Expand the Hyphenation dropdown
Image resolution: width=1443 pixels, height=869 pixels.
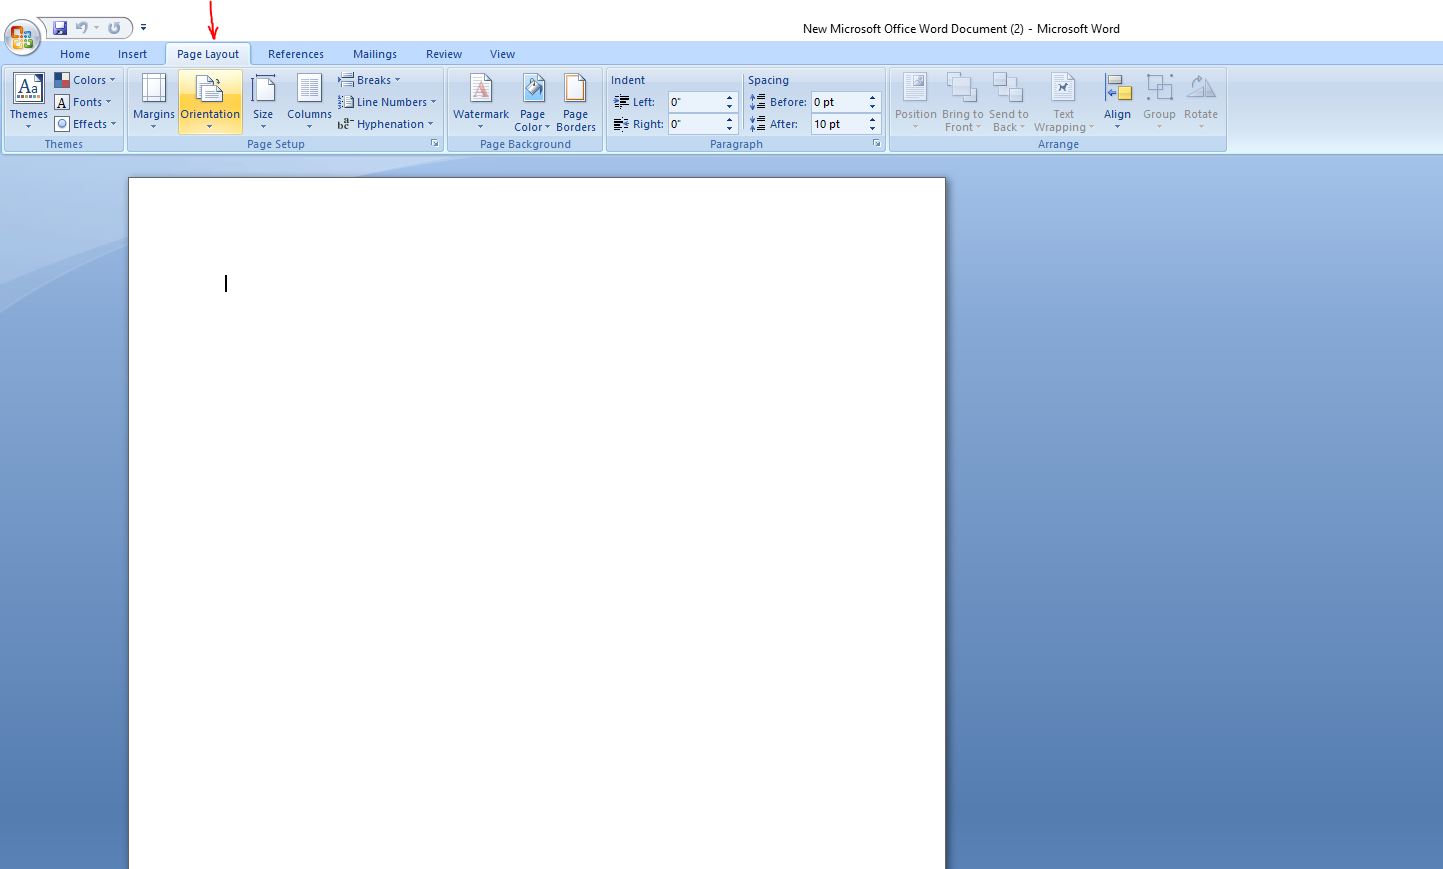click(387, 124)
